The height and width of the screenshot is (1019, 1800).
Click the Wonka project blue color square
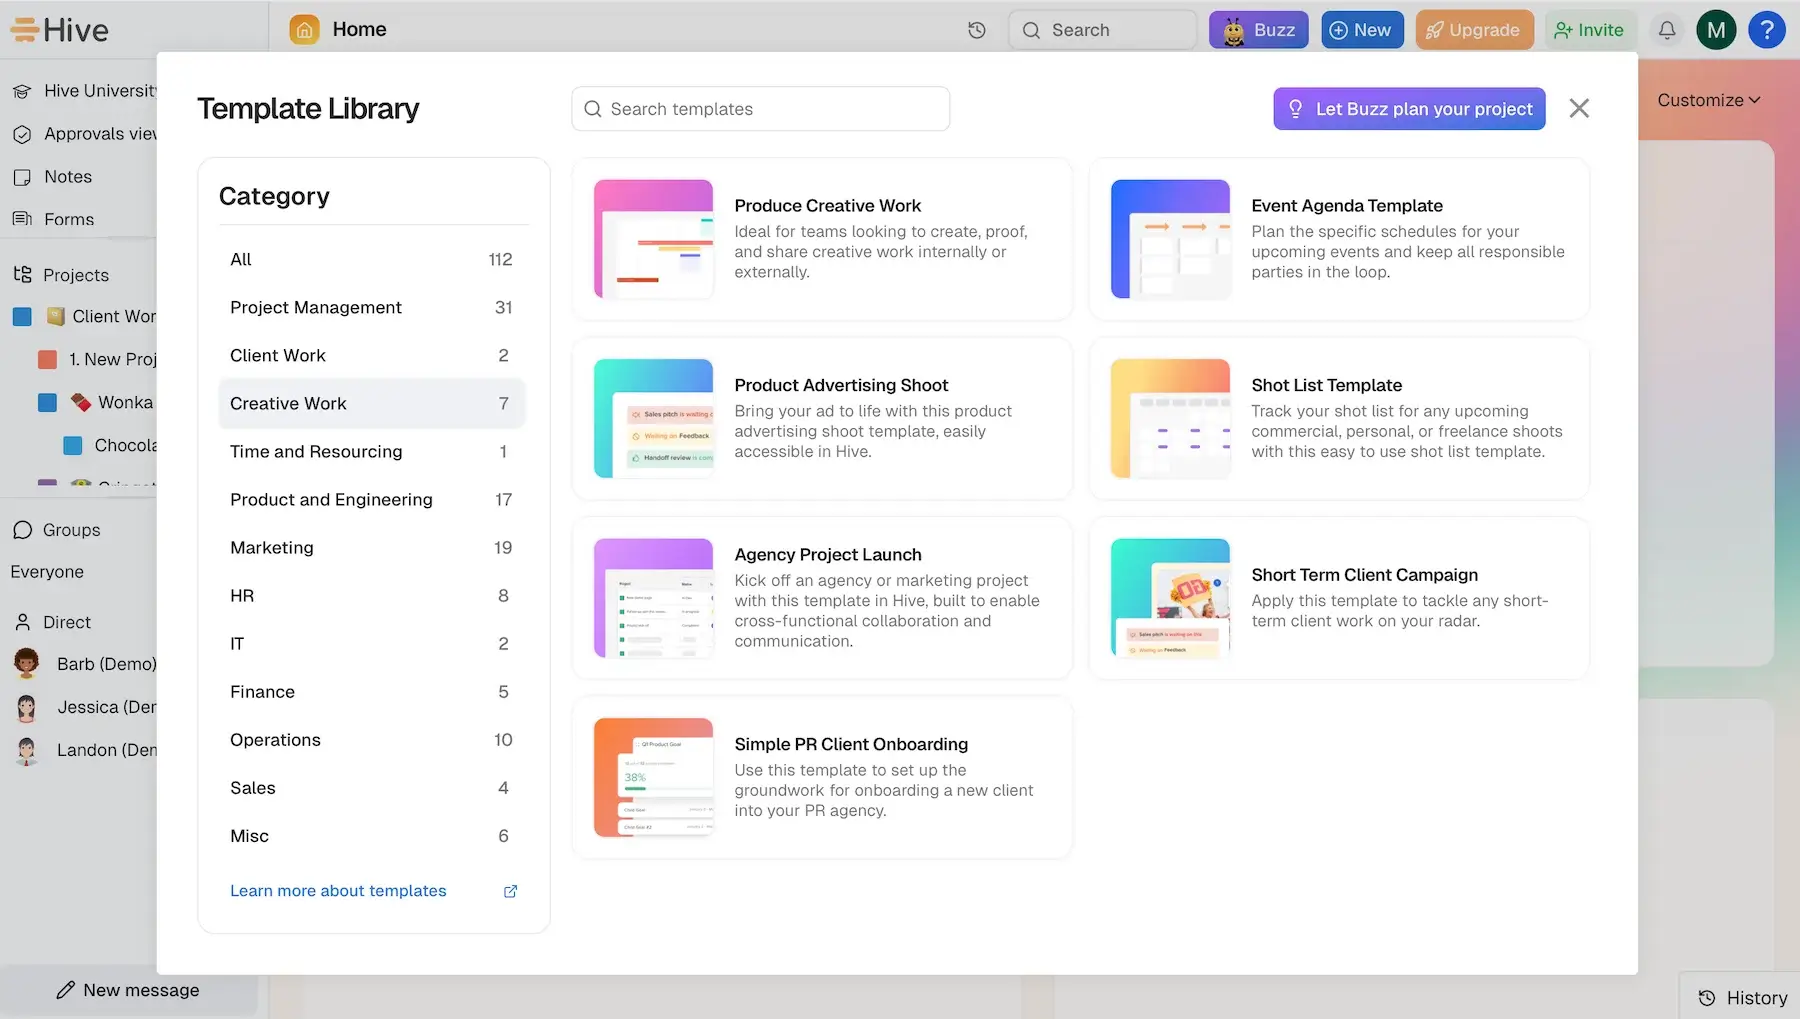47,403
